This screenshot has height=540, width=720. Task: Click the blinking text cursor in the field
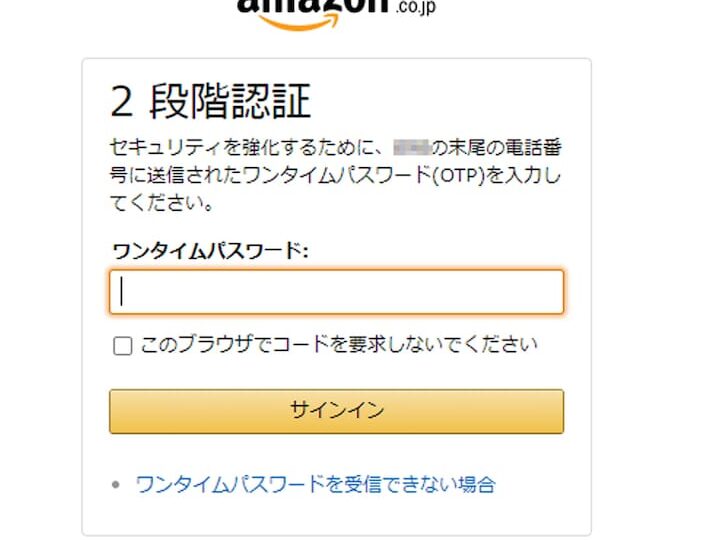tap(122, 292)
